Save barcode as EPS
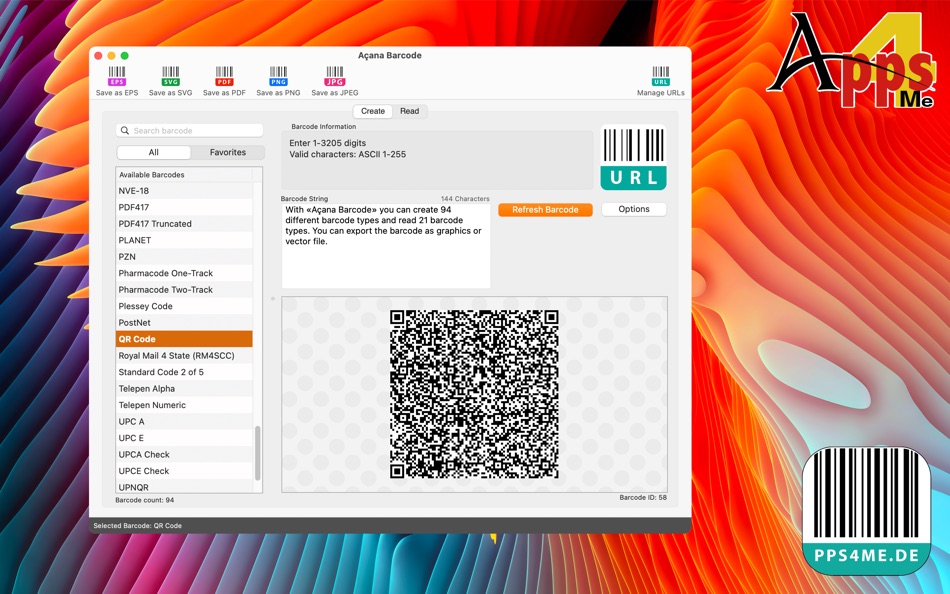The image size is (950, 594). [117, 81]
